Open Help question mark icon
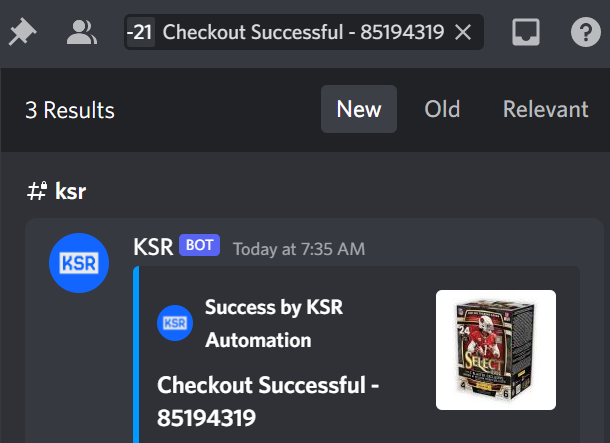Screen dimensions: 610x443 click(x=585, y=32)
